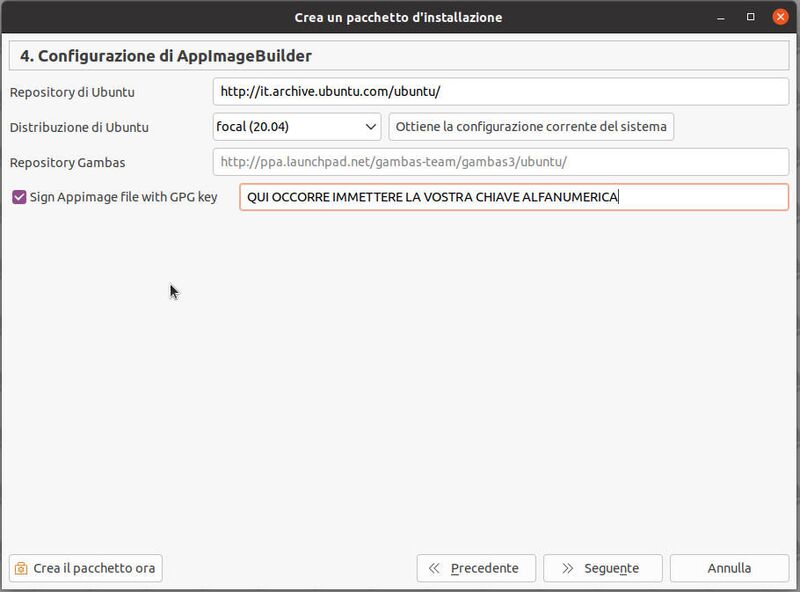Click the 4. Configurazione di AppImageBuilder heading
The width and height of the screenshot is (800, 592).
click(x=166, y=56)
